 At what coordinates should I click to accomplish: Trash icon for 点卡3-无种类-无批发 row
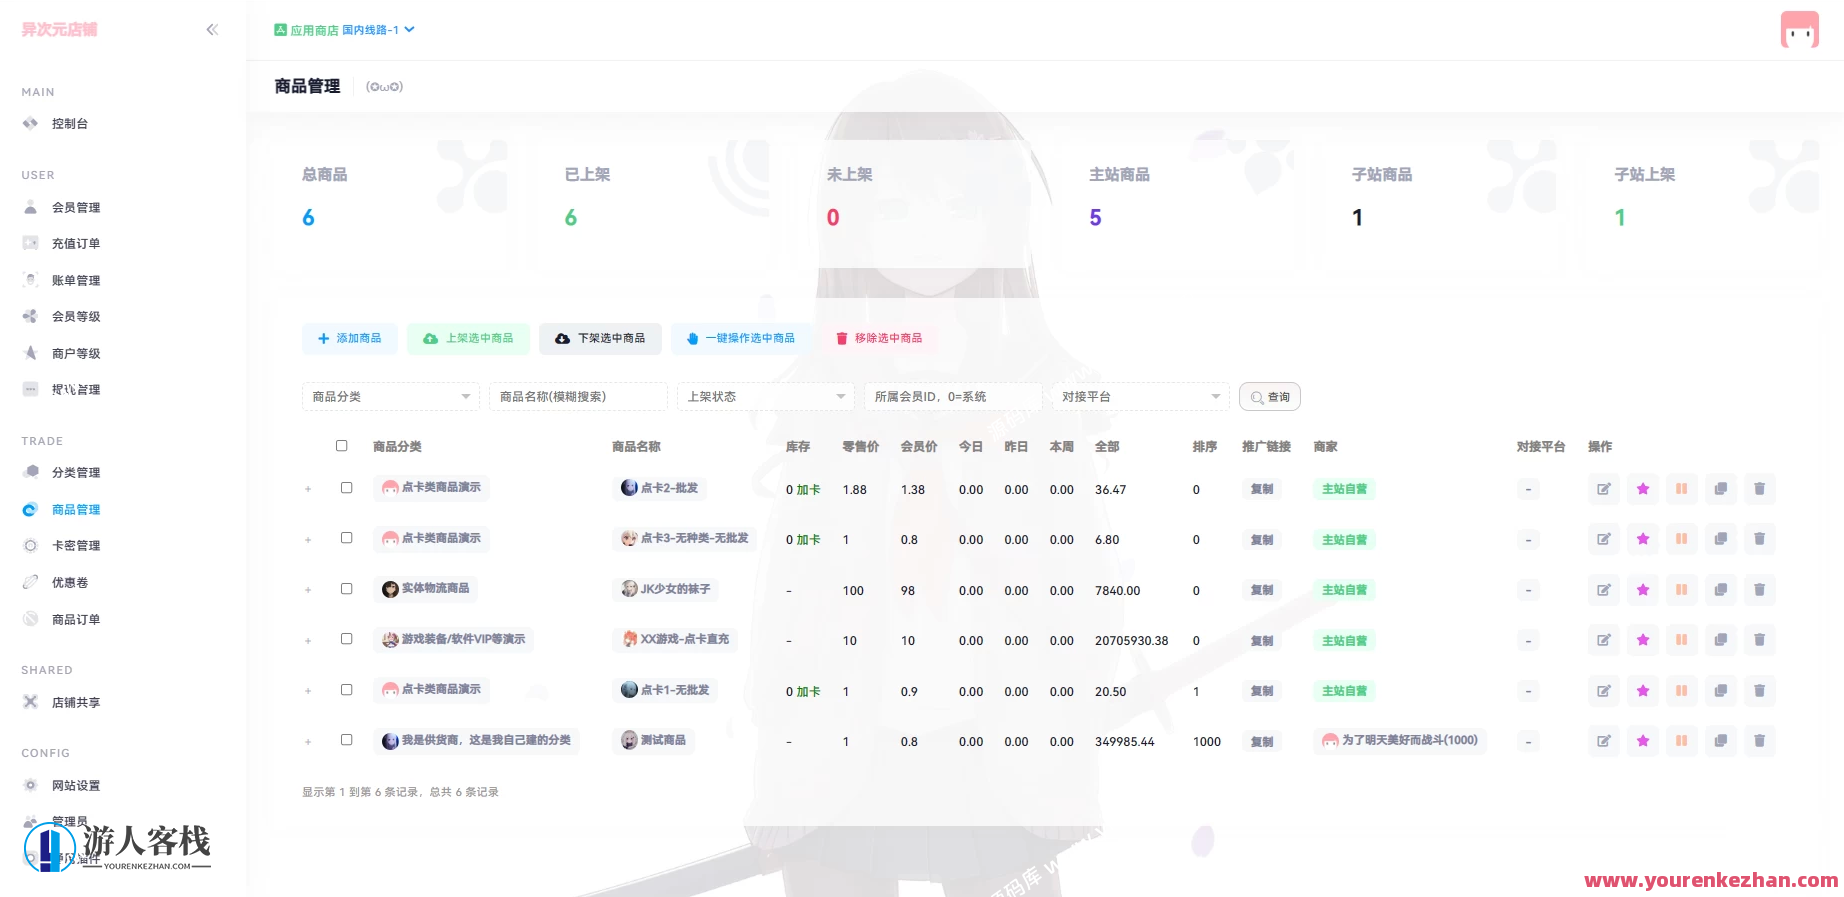(x=1760, y=539)
